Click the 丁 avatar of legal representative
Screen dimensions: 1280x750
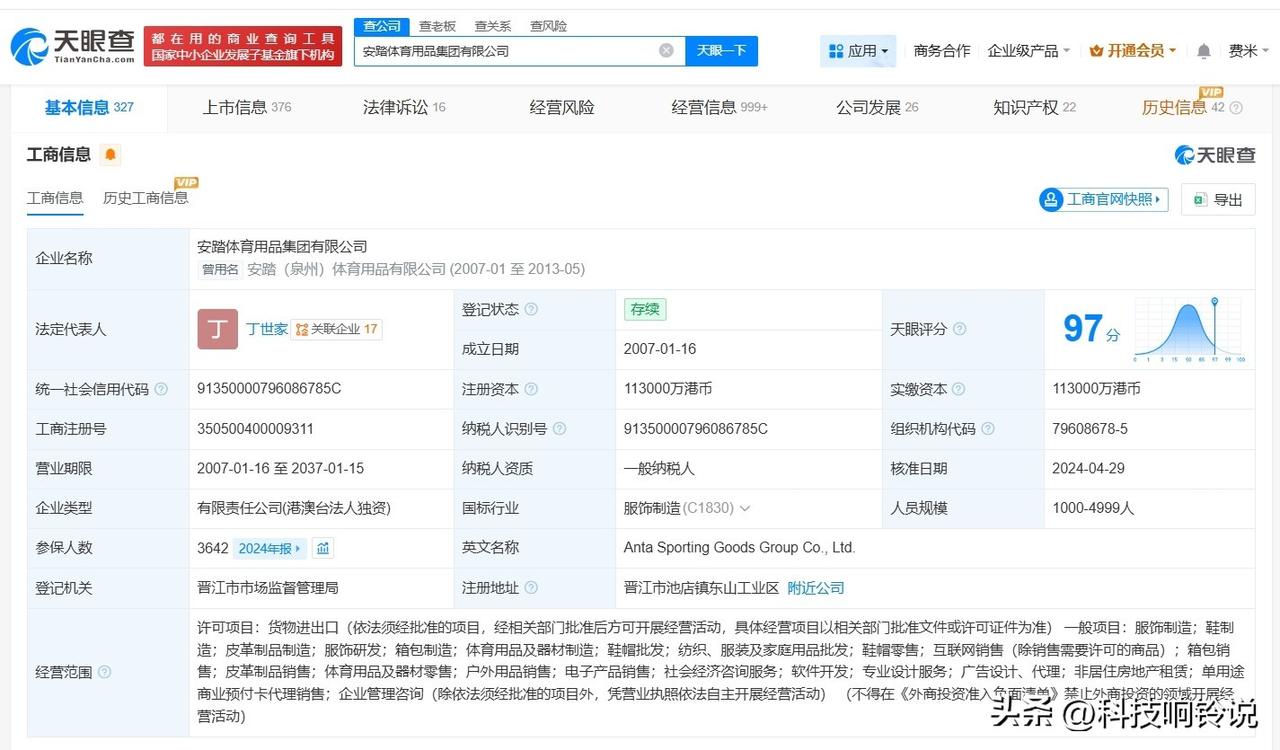217,329
